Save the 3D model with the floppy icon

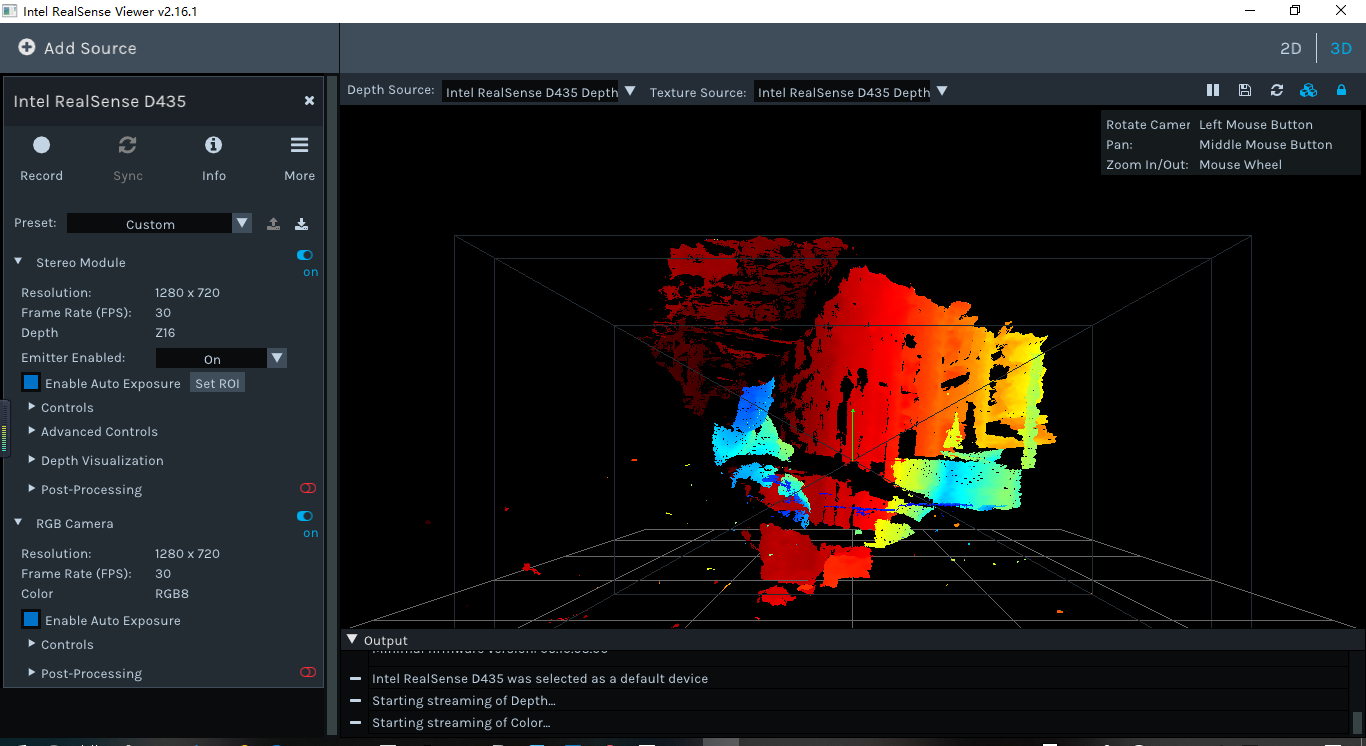(1245, 90)
